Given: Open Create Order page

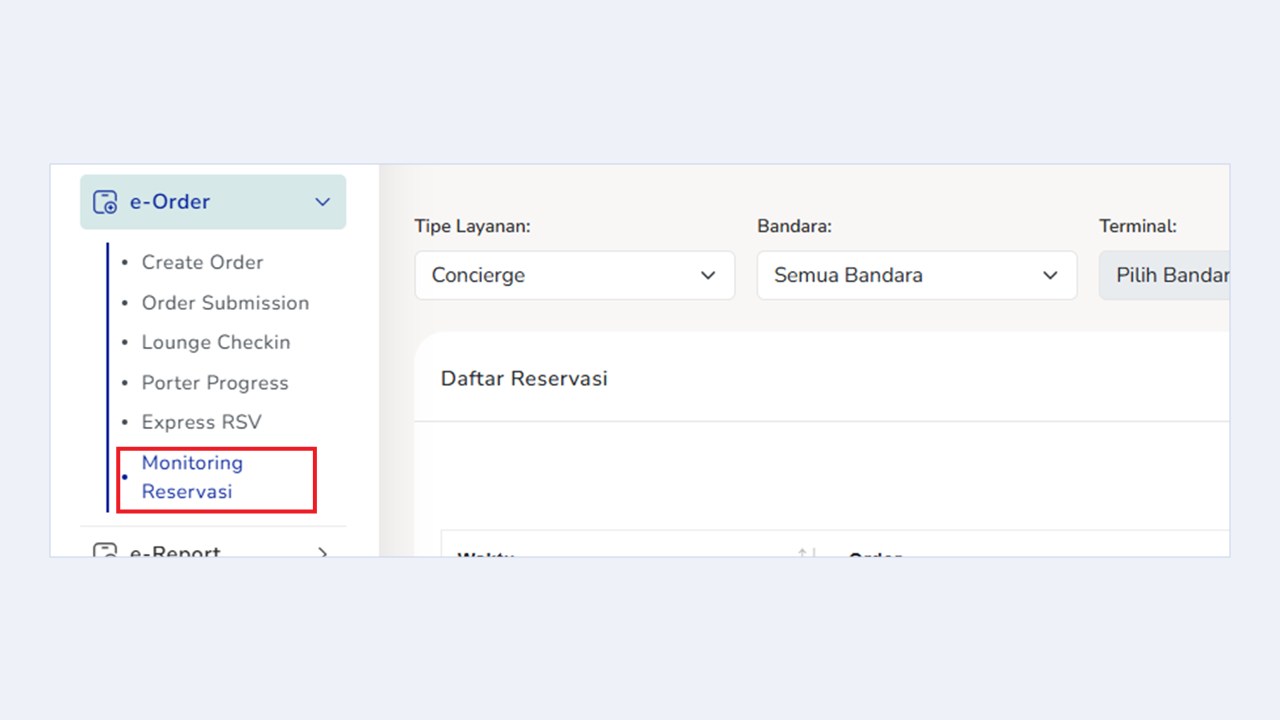Looking at the screenshot, I should coord(202,262).
